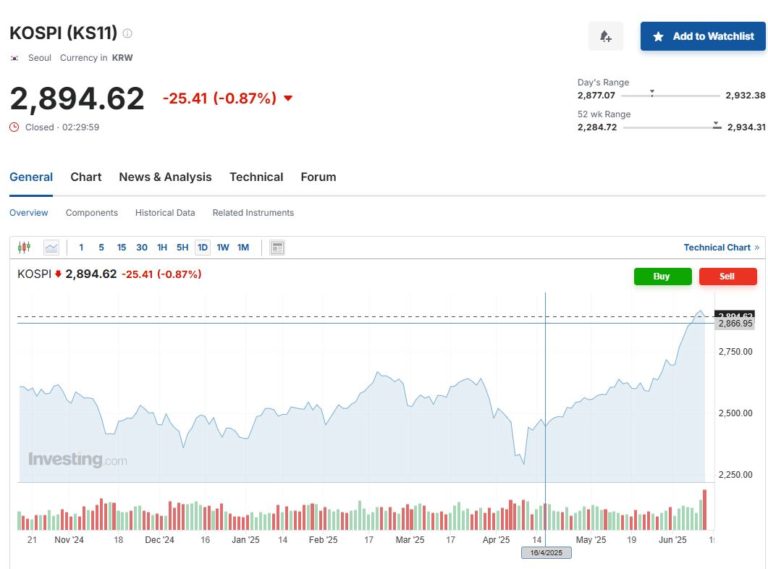Choose the 5H chart interval
The image size is (768, 569).
click(182, 247)
